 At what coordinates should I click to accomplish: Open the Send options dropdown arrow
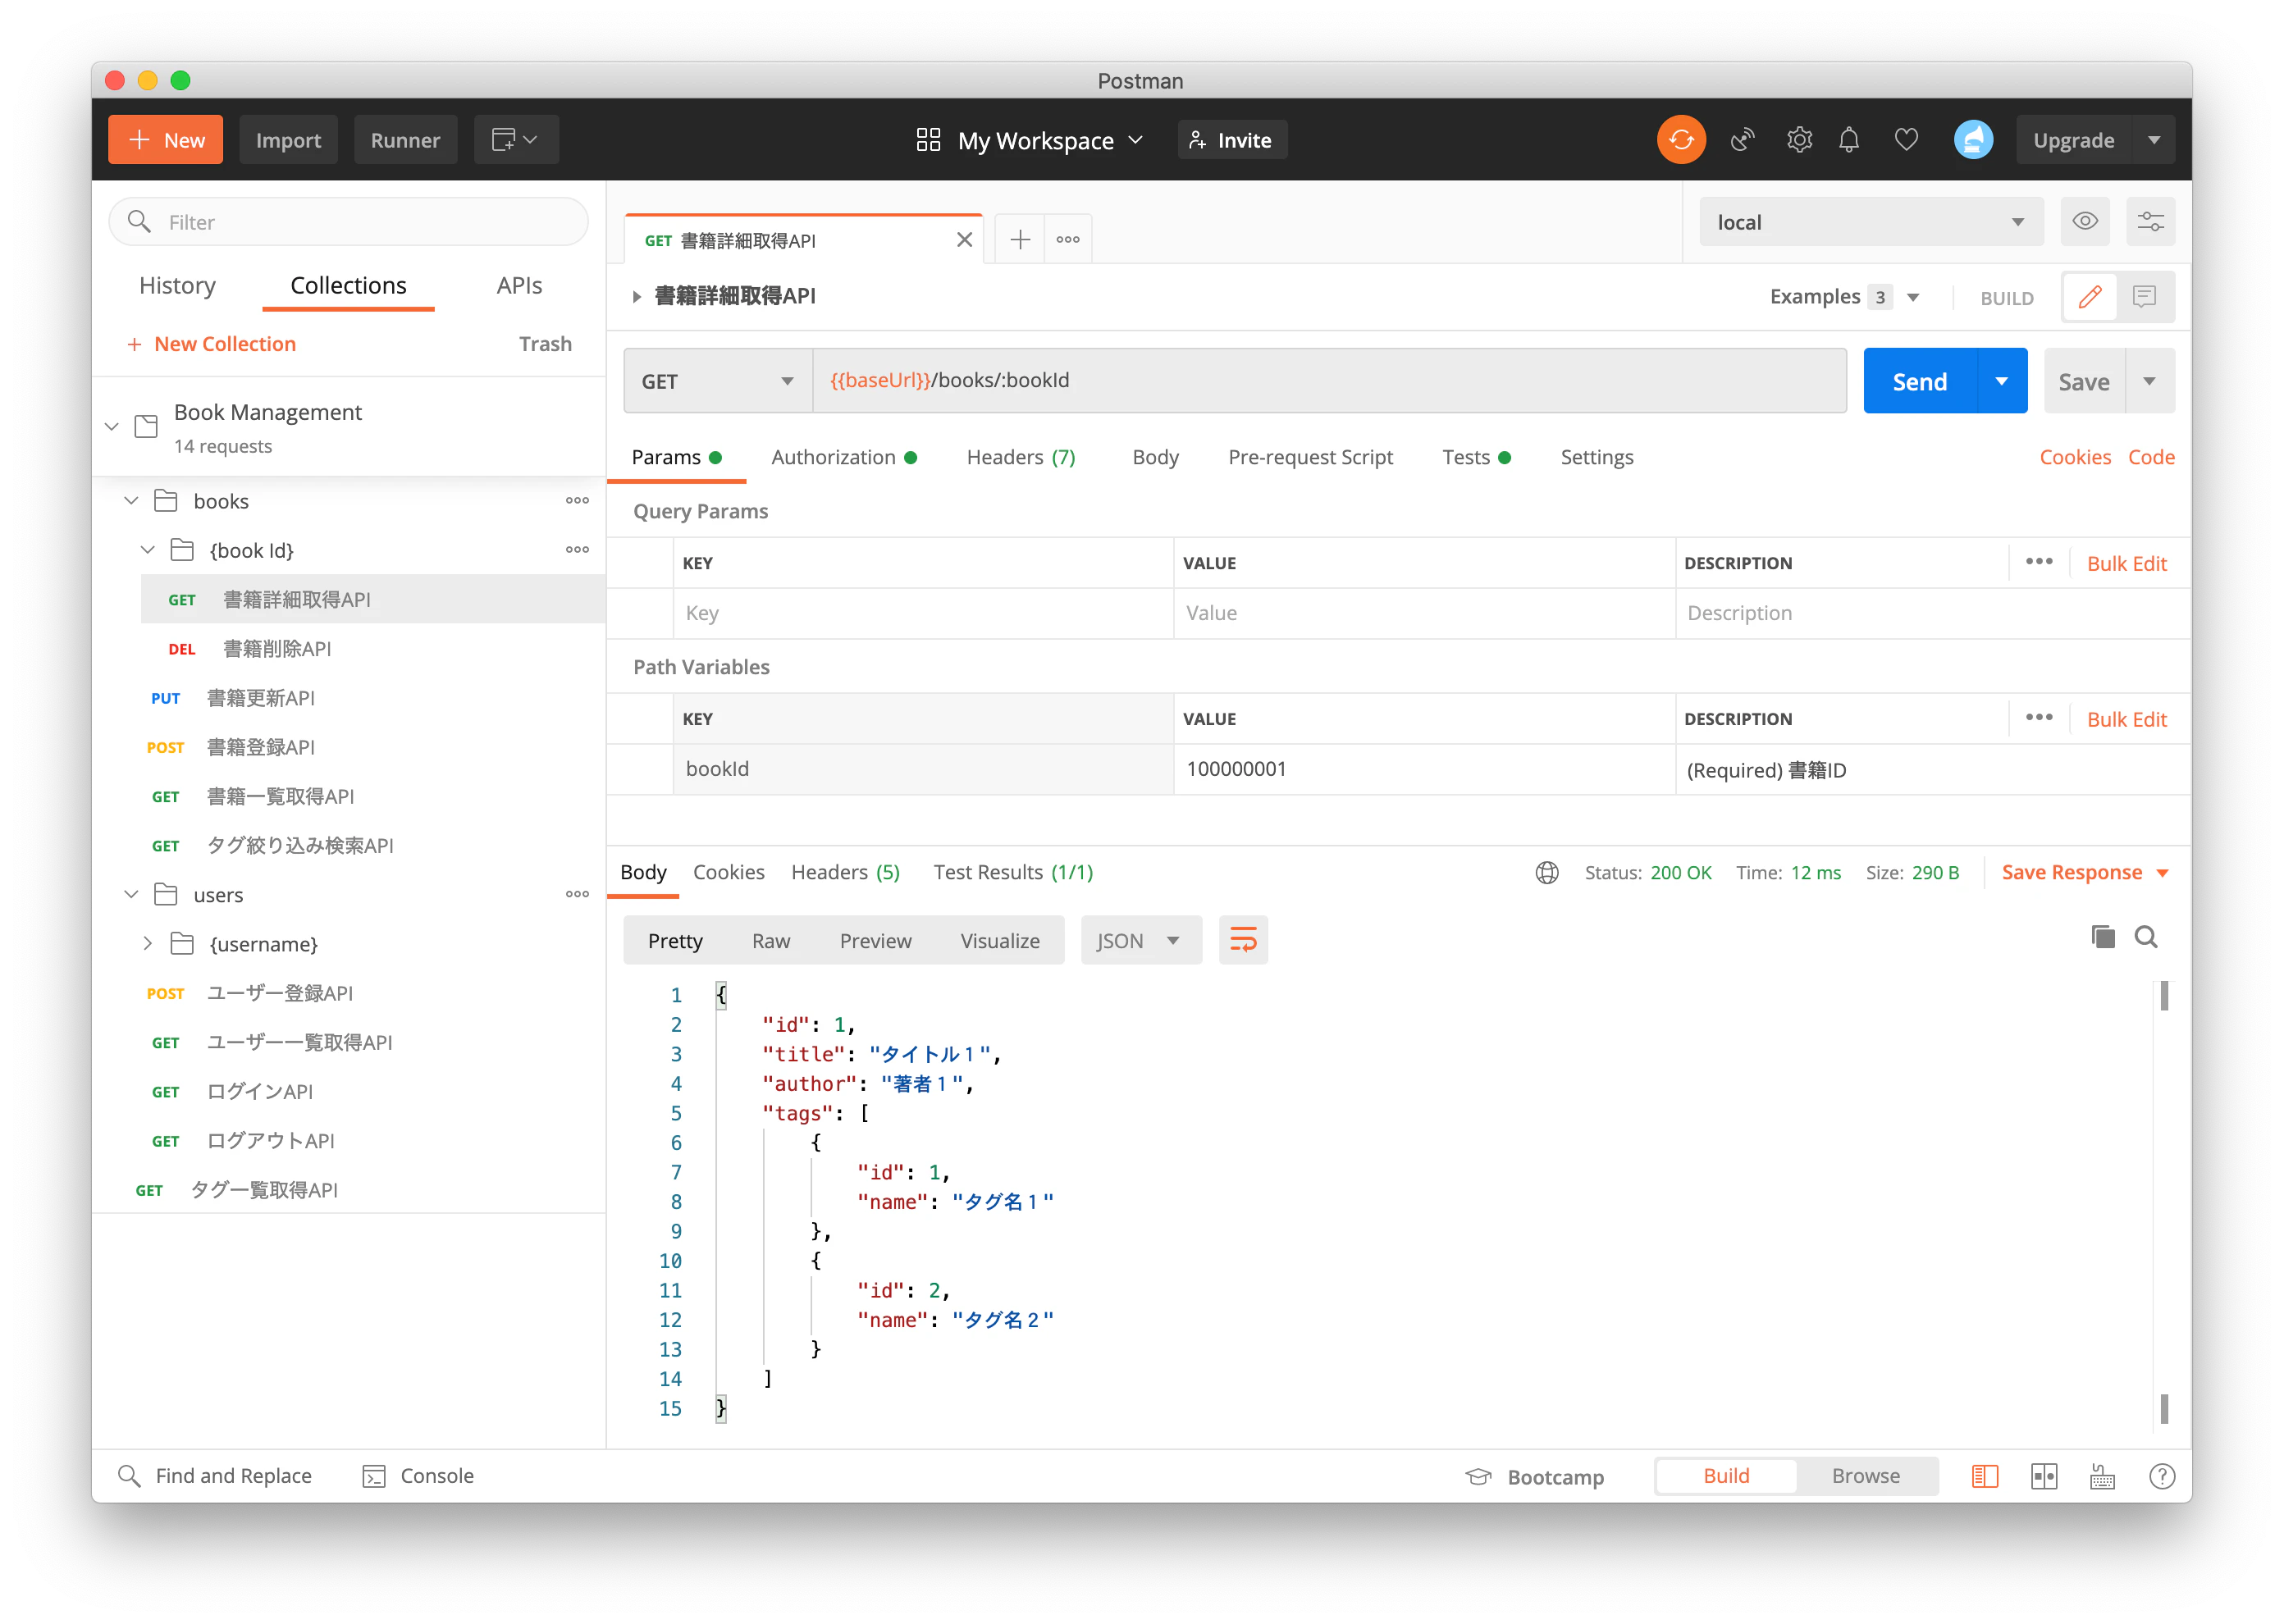click(x=2001, y=381)
